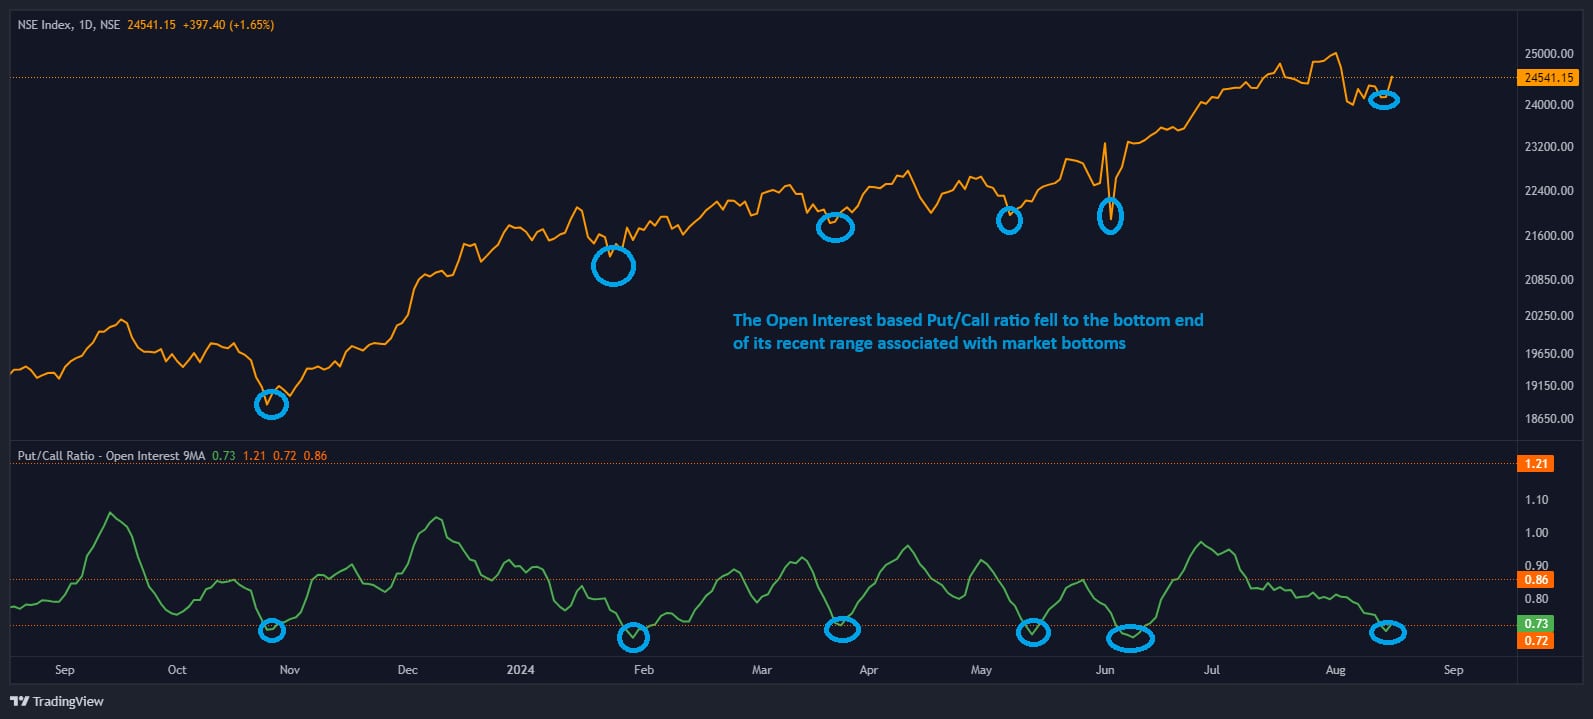This screenshot has width=1593, height=719.
Task: Click the orange 24541.15 current price label
Action: point(1548,78)
